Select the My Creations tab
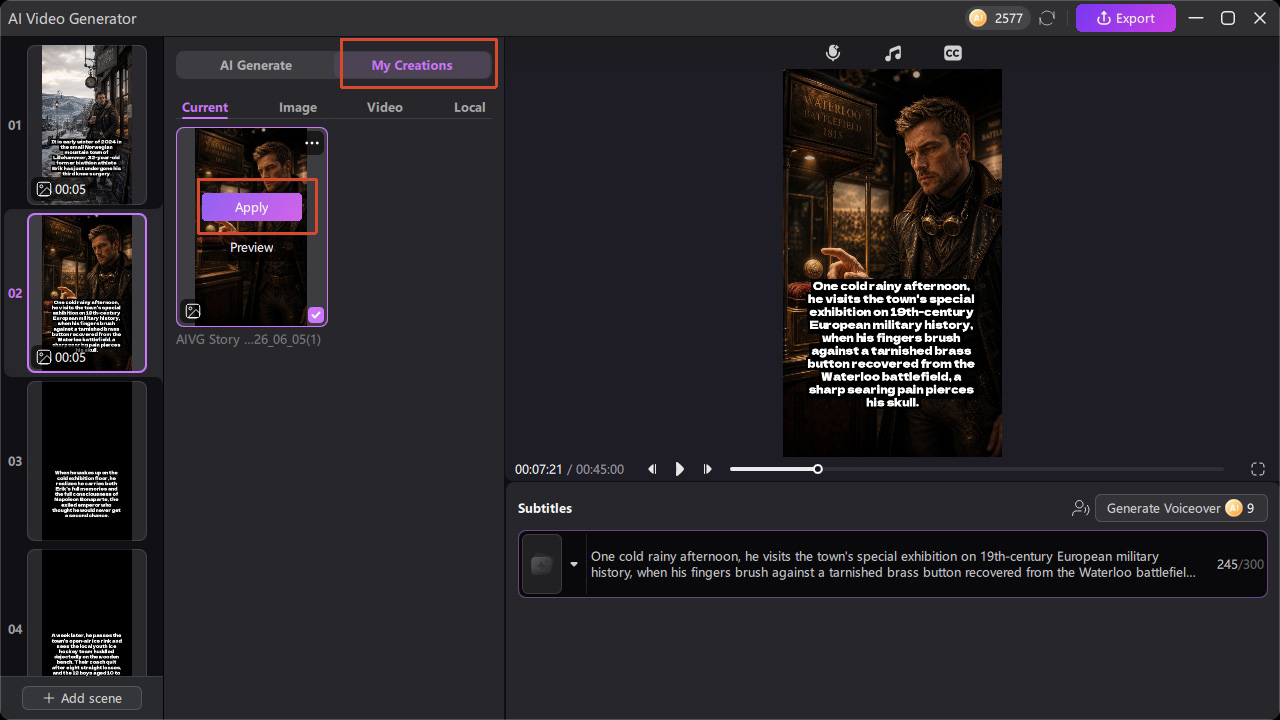The height and width of the screenshot is (720, 1280). click(412, 65)
